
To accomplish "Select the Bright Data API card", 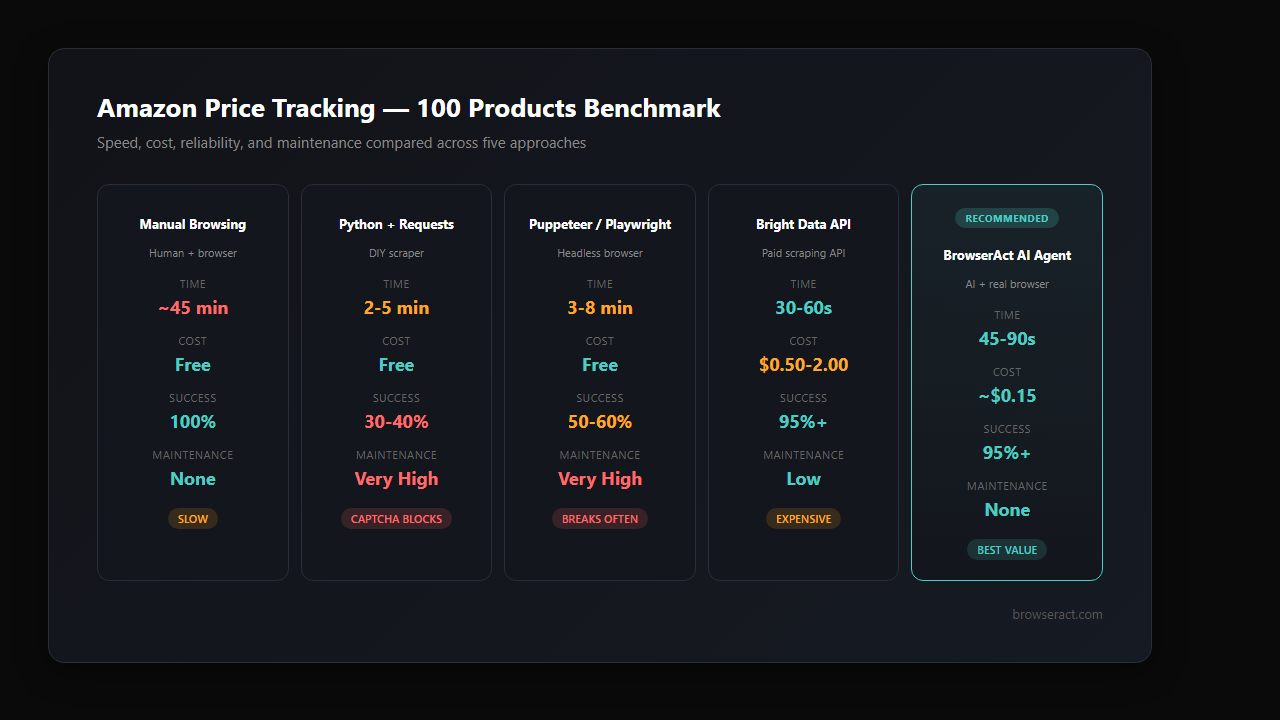I will coord(803,382).
